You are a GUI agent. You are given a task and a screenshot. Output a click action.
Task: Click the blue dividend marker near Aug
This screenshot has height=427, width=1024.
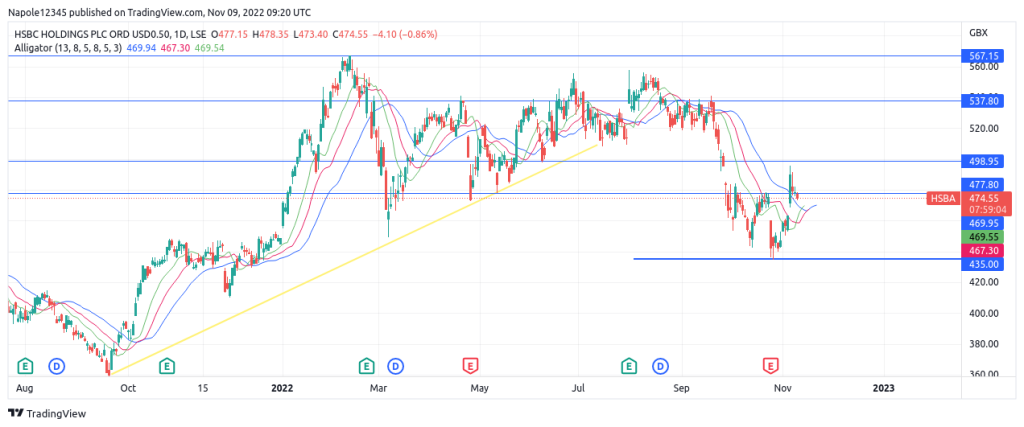pyautogui.click(x=56, y=365)
